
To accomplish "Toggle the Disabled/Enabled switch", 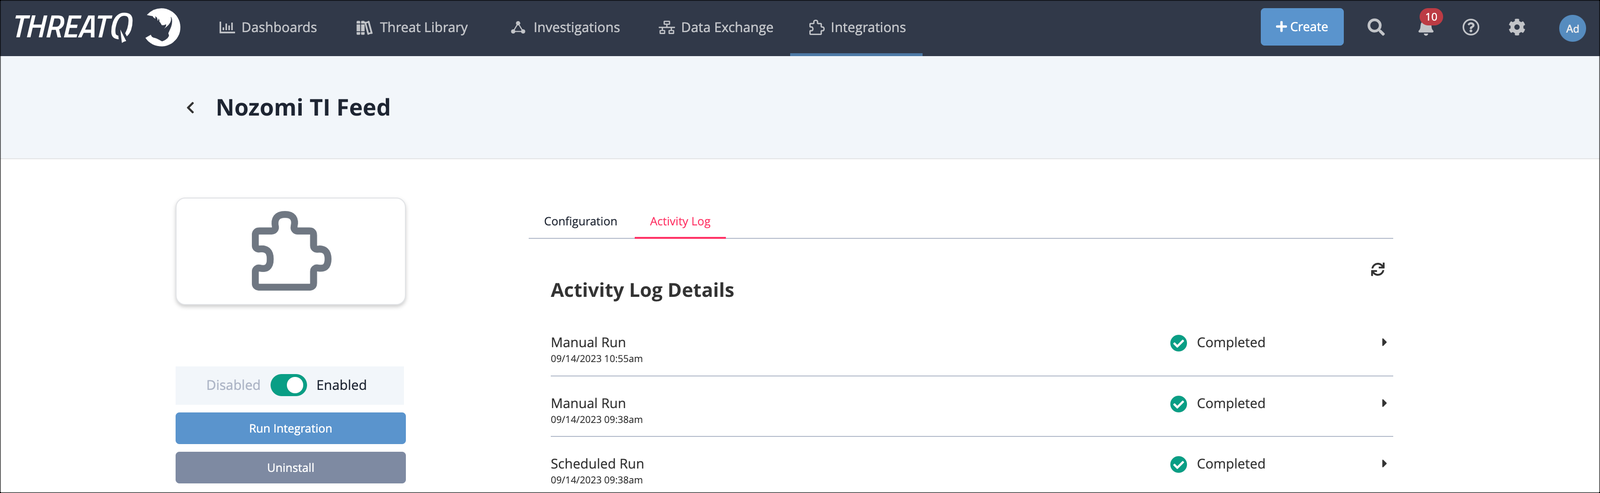I will (x=289, y=385).
